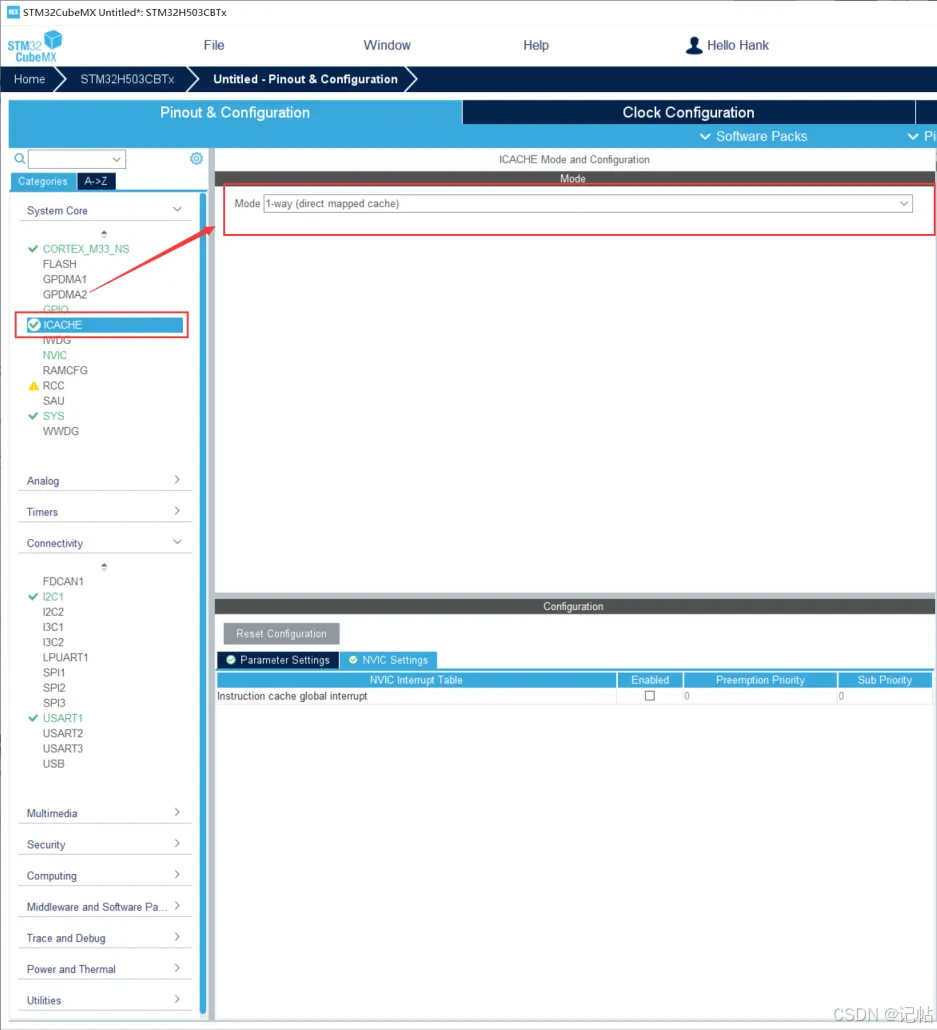
Task: Select SAU peripheral
Action: (53, 401)
